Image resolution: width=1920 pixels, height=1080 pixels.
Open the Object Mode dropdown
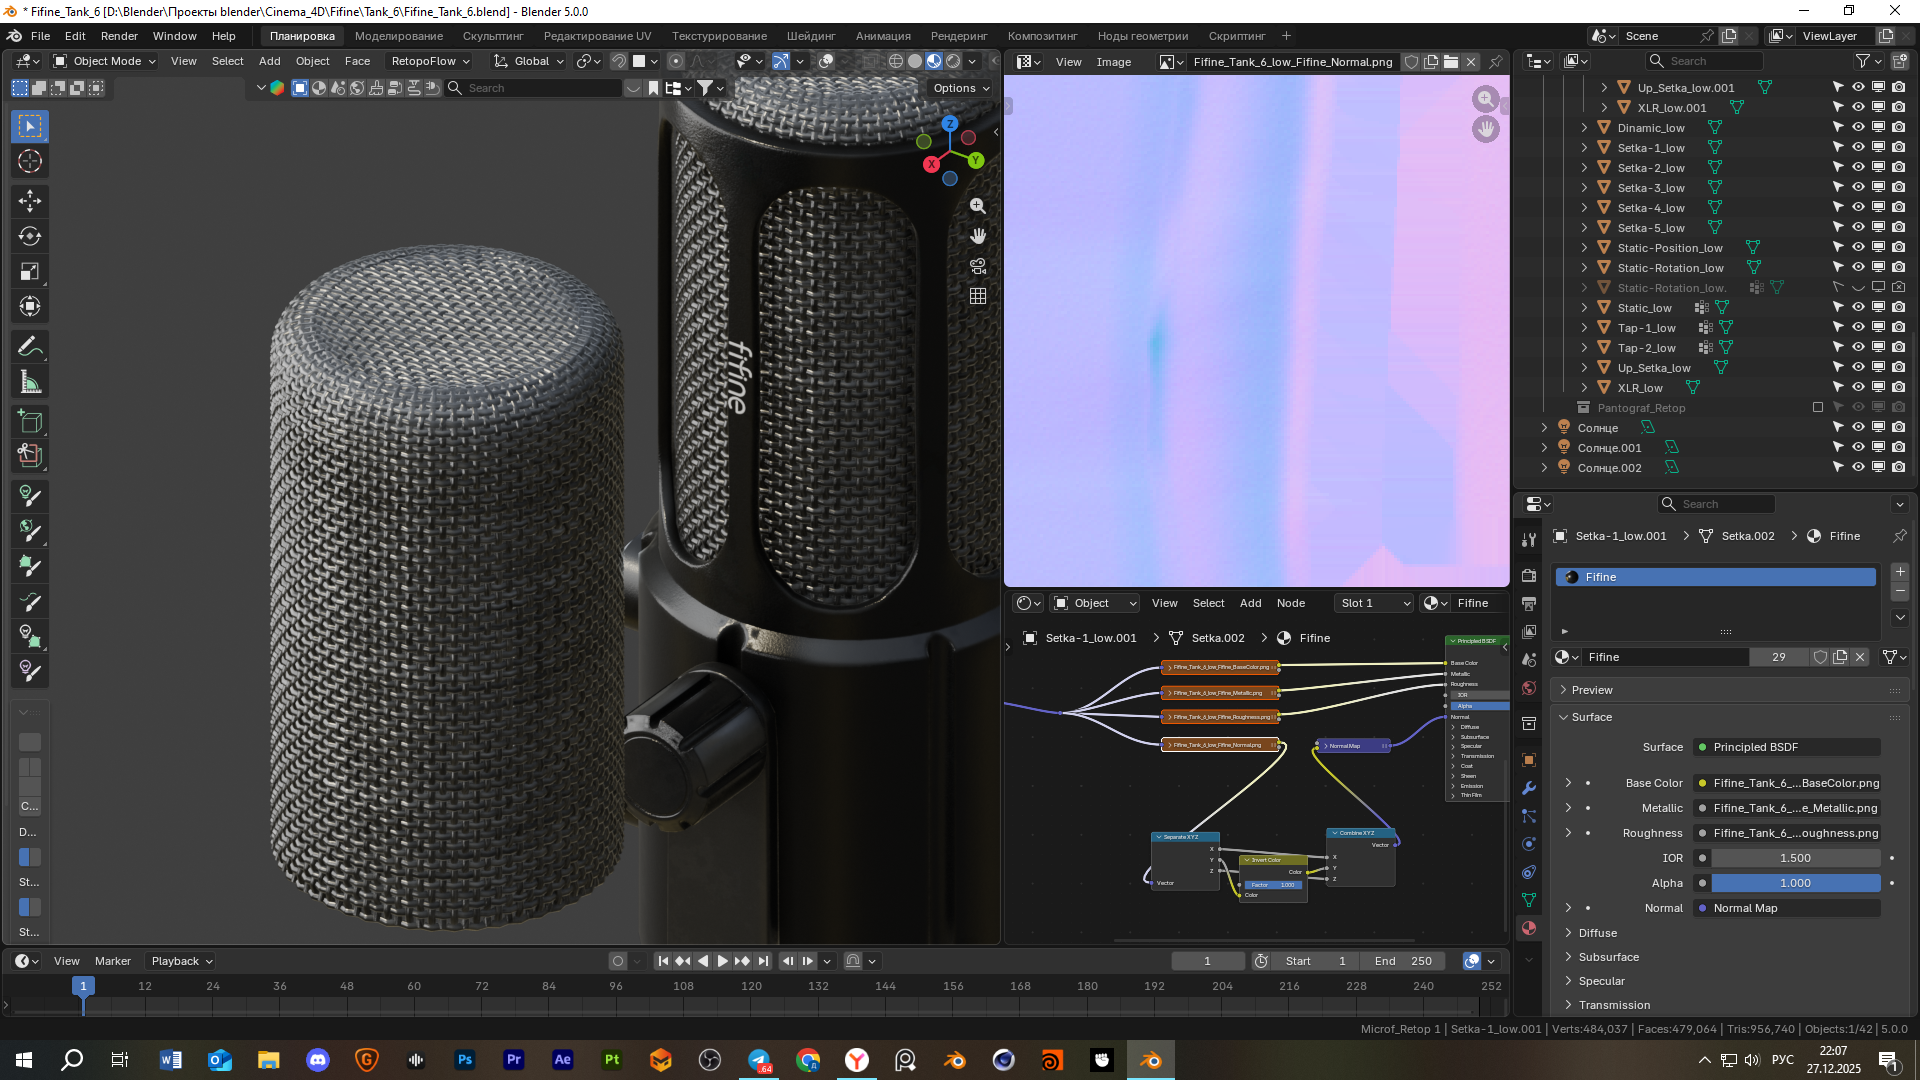105,61
